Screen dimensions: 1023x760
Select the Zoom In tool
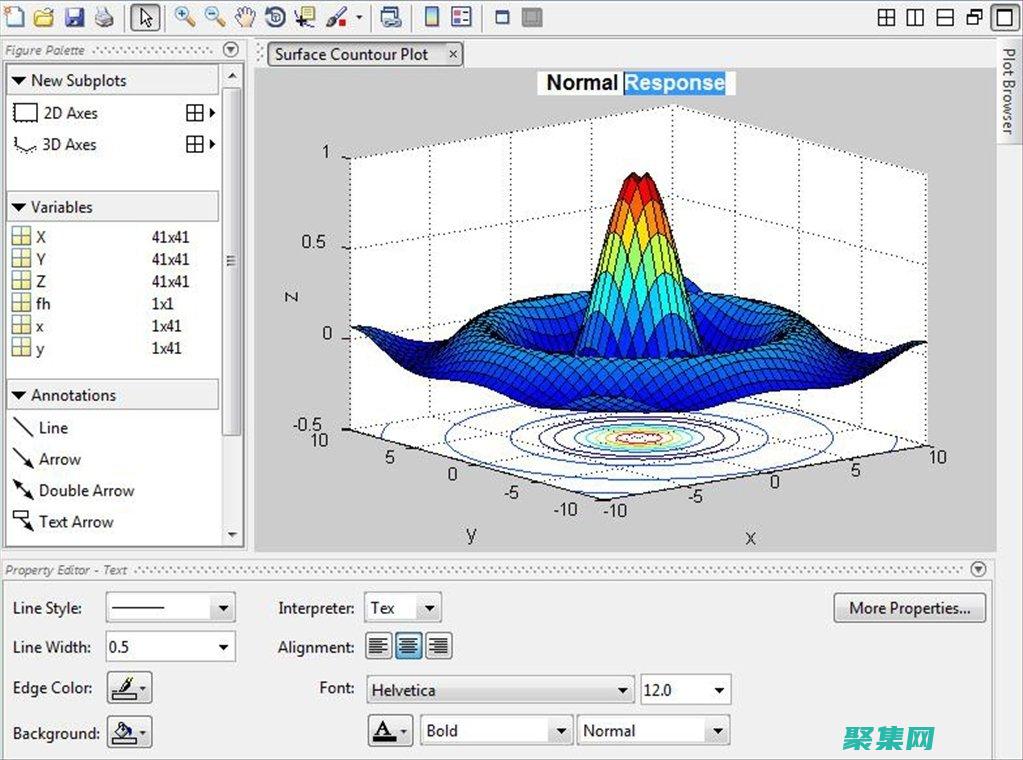coord(183,17)
